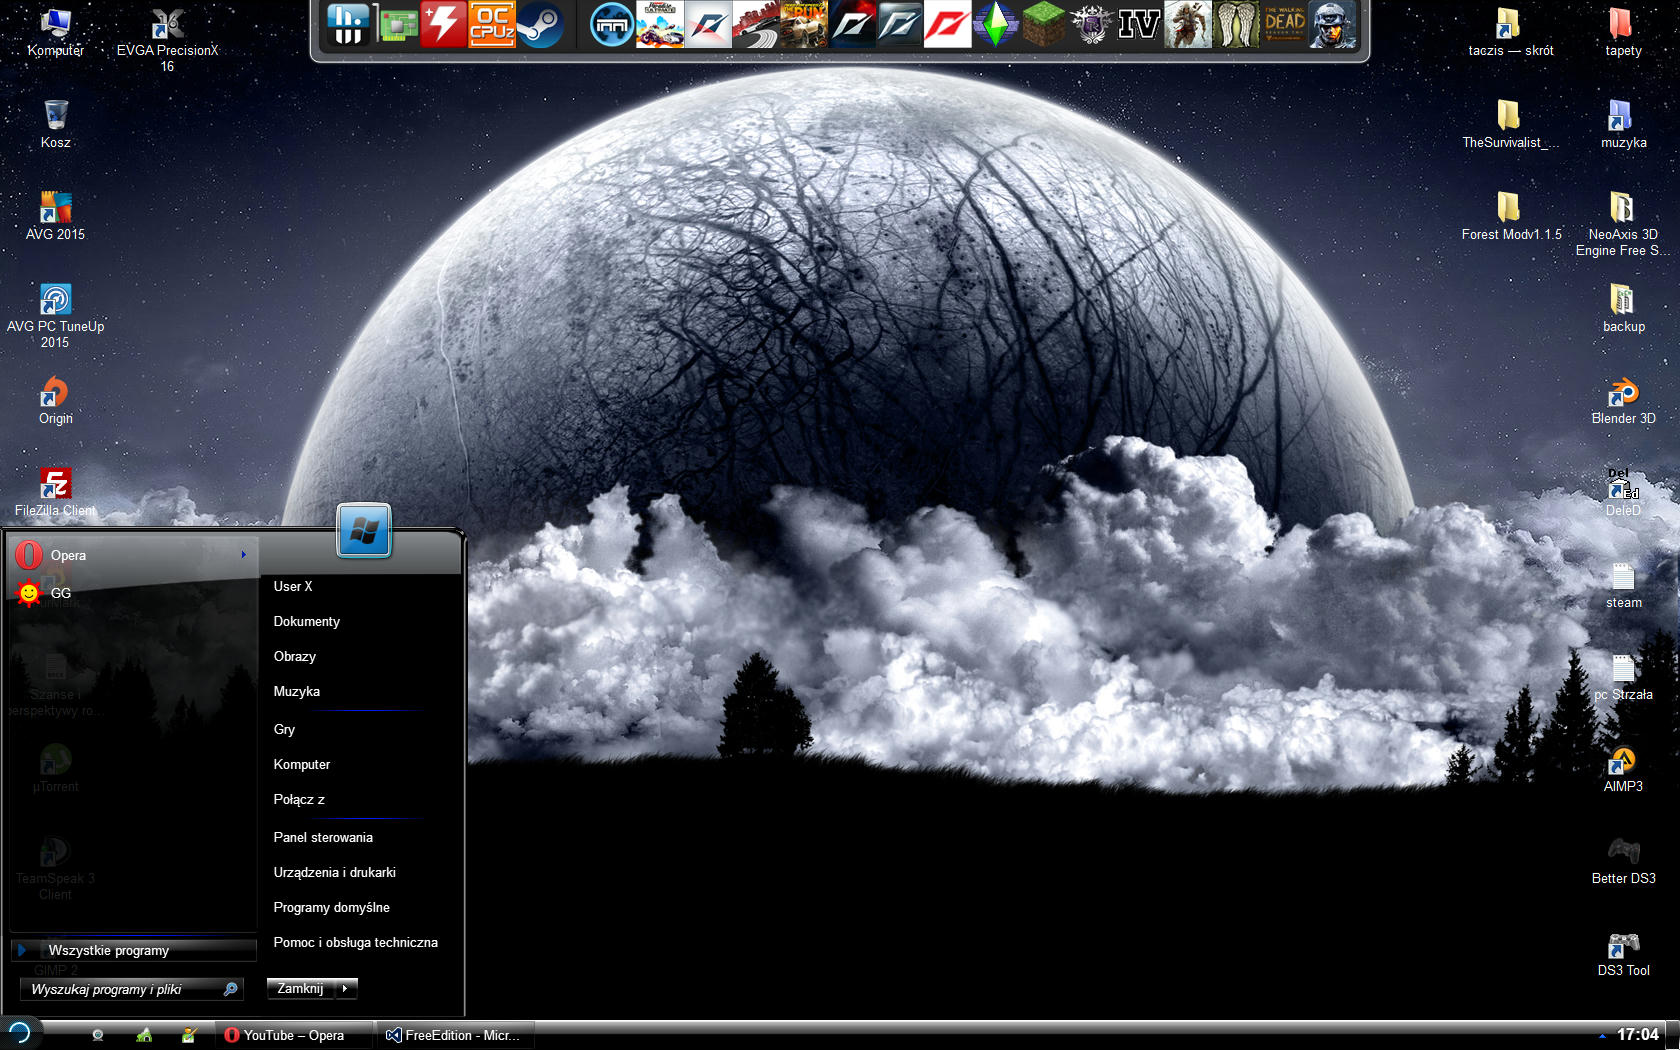
Task: Open User X folder from Start menu
Action: (x=293, y=586)
